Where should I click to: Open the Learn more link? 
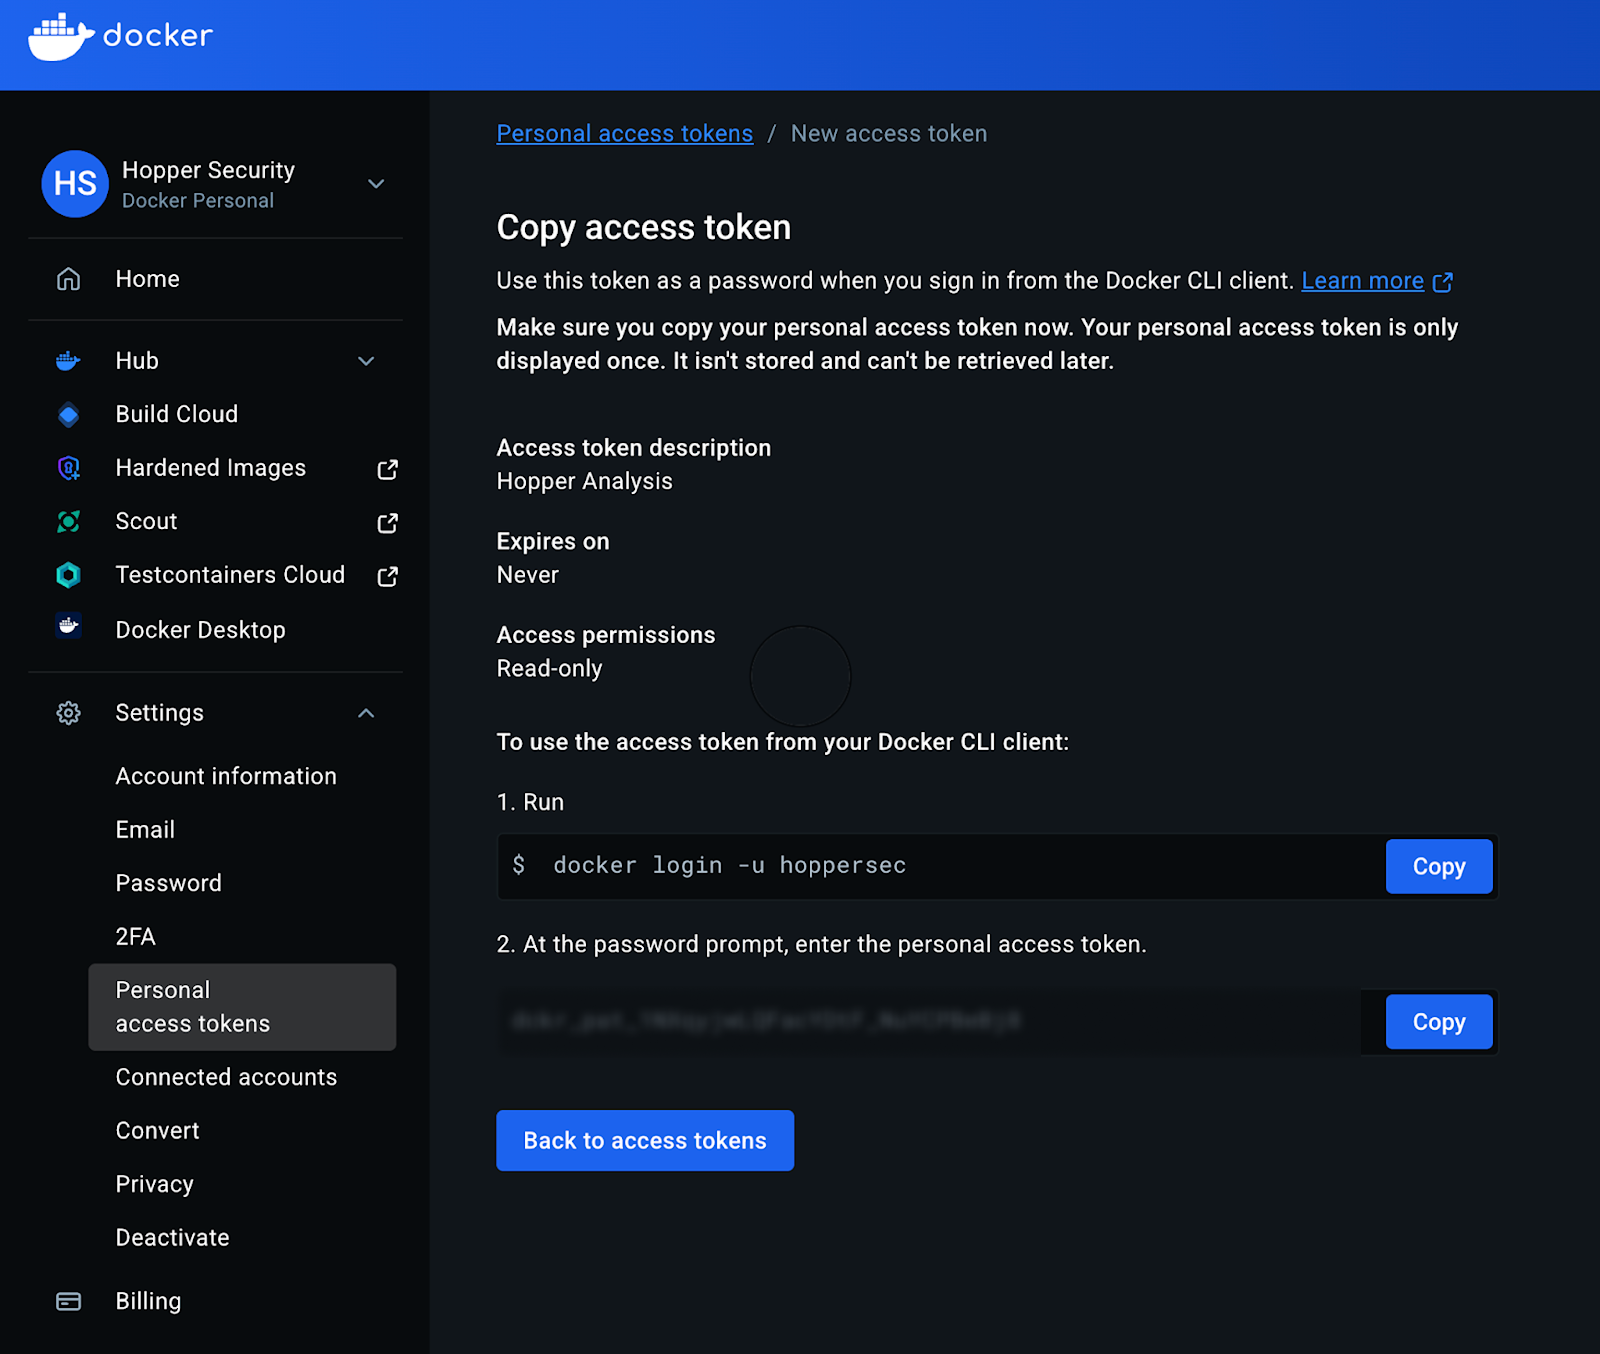pyautogui.click(x=1363, y=281)
